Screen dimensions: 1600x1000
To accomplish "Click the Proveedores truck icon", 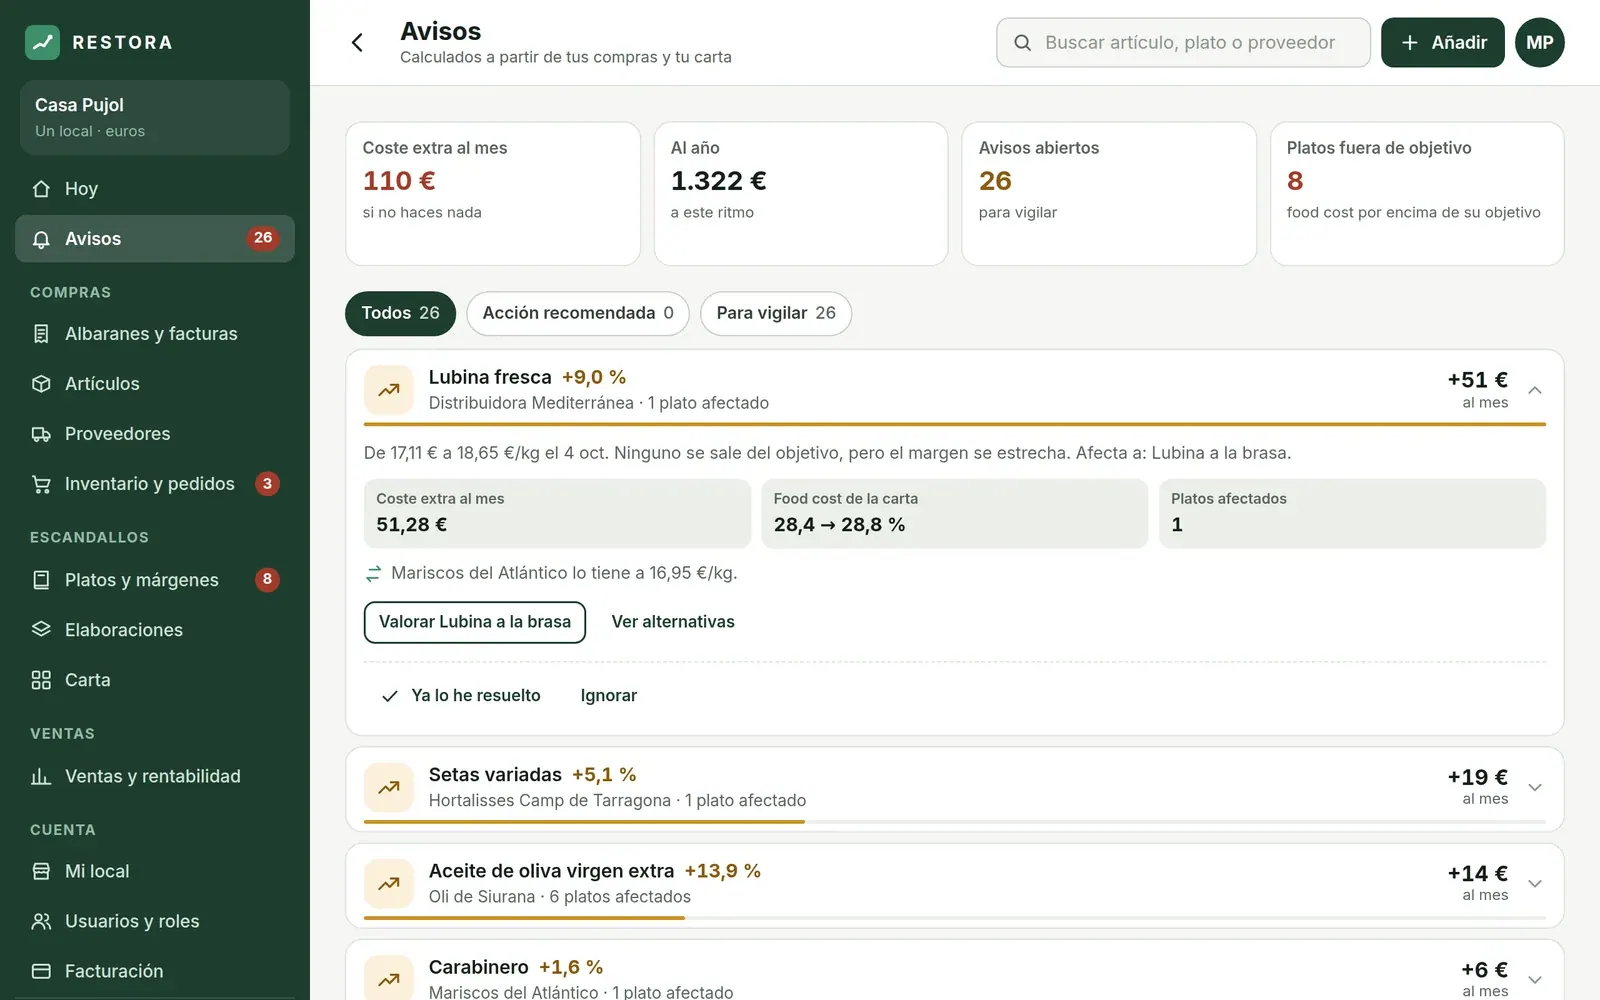I will click(41, 434).
